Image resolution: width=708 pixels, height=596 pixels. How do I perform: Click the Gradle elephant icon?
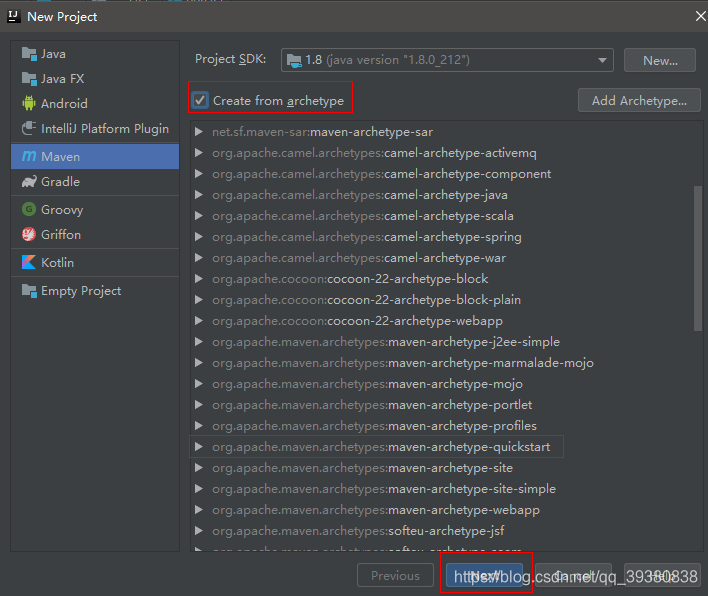[x=29, y=182]
